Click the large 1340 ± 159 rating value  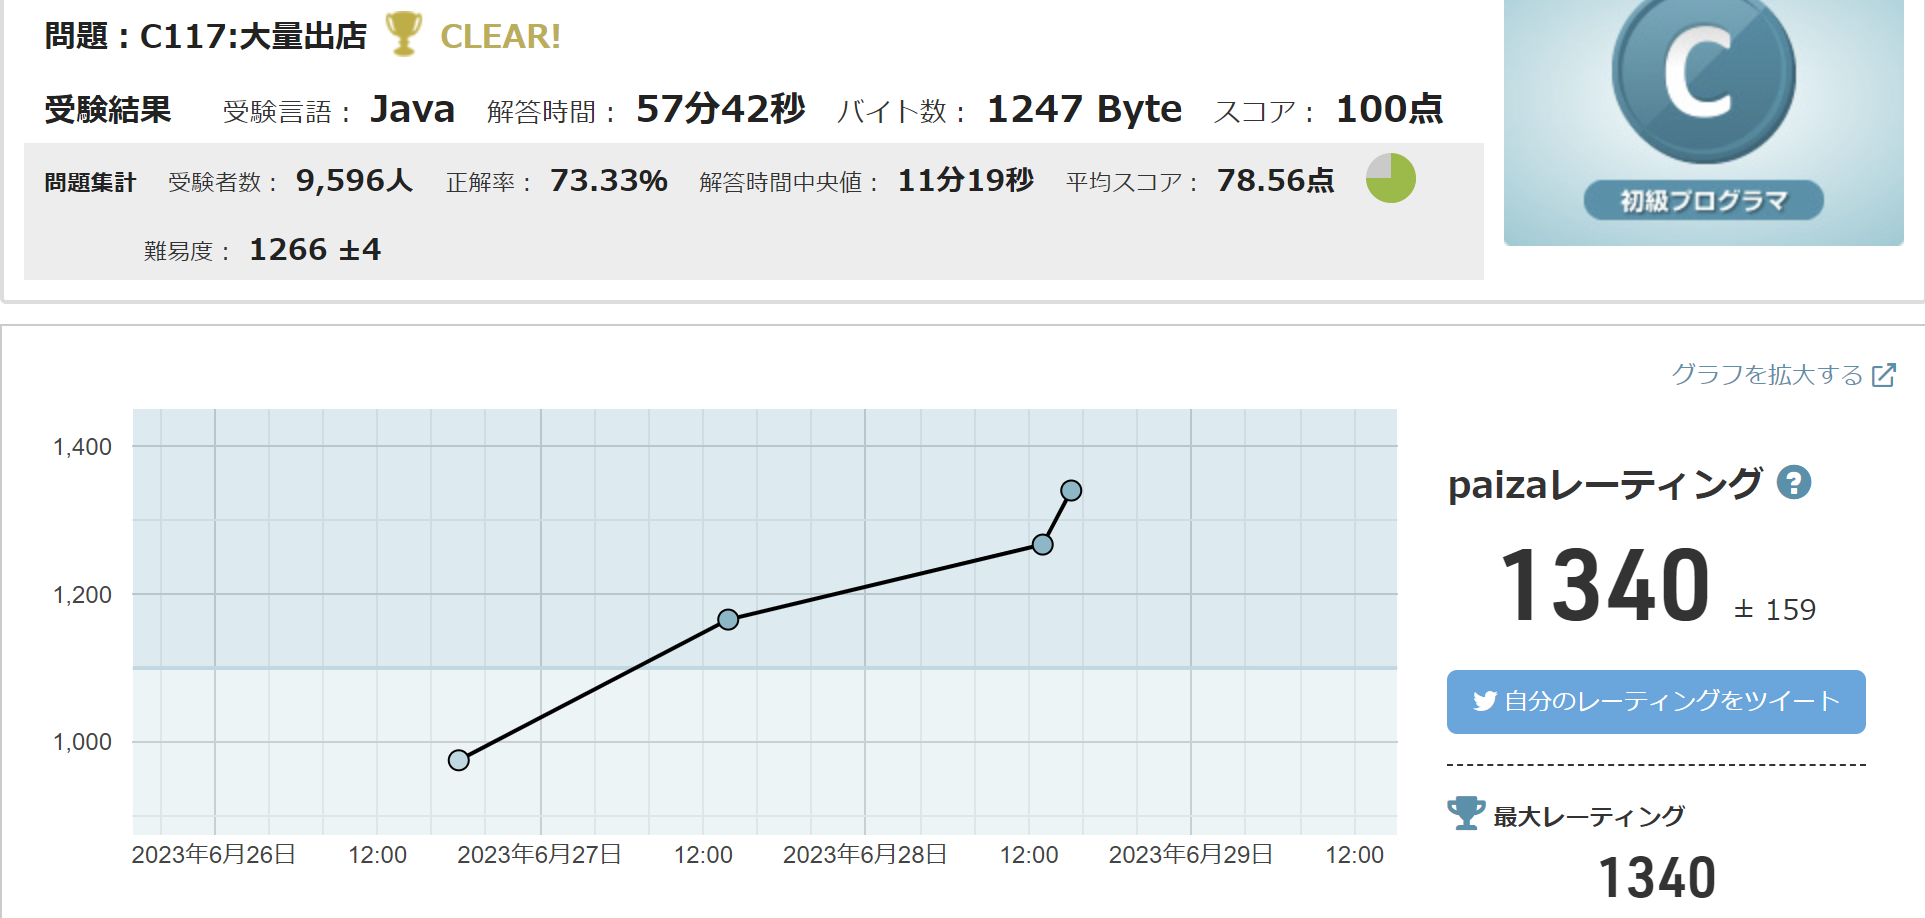click(x=1606, y=587)
